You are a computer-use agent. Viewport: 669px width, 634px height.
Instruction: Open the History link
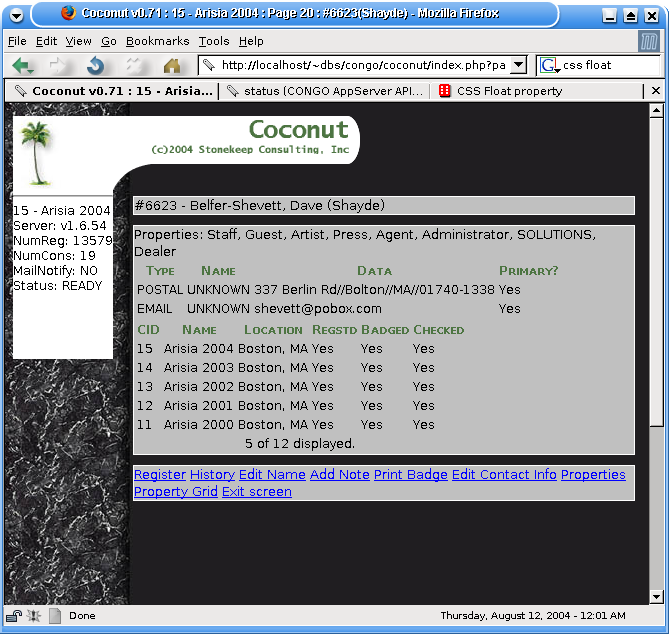pos(212,474)
